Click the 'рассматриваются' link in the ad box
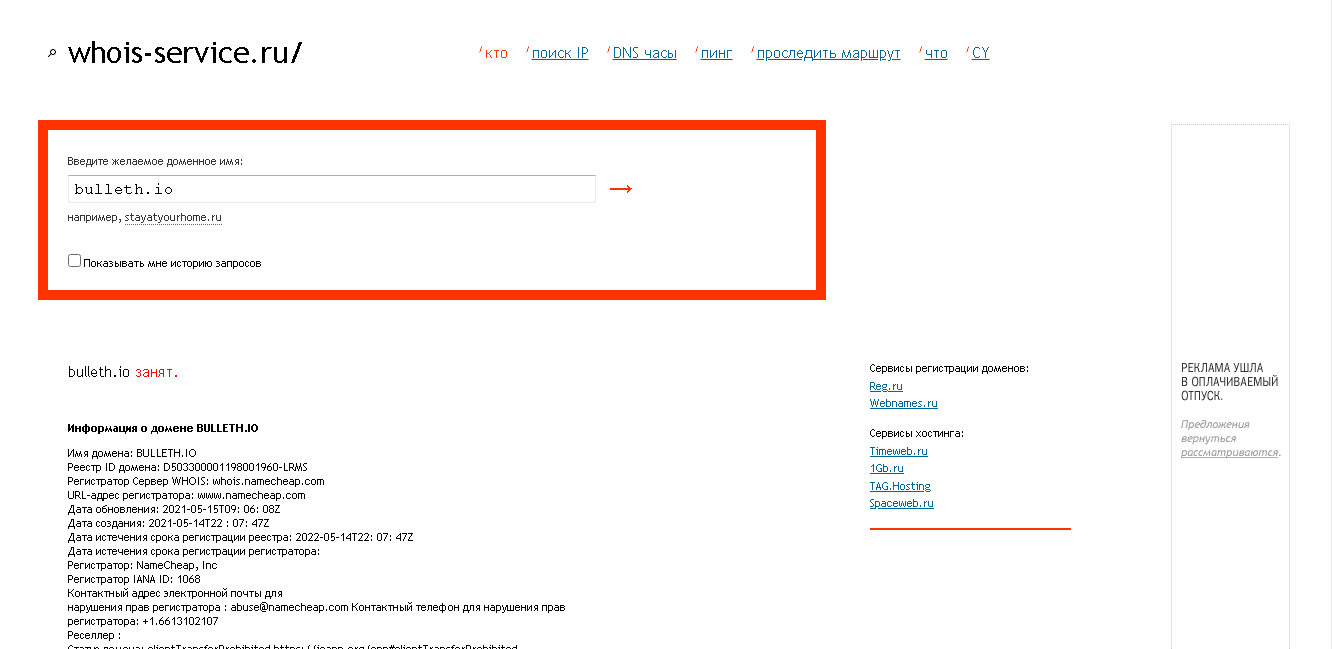 coord(1229,452)
